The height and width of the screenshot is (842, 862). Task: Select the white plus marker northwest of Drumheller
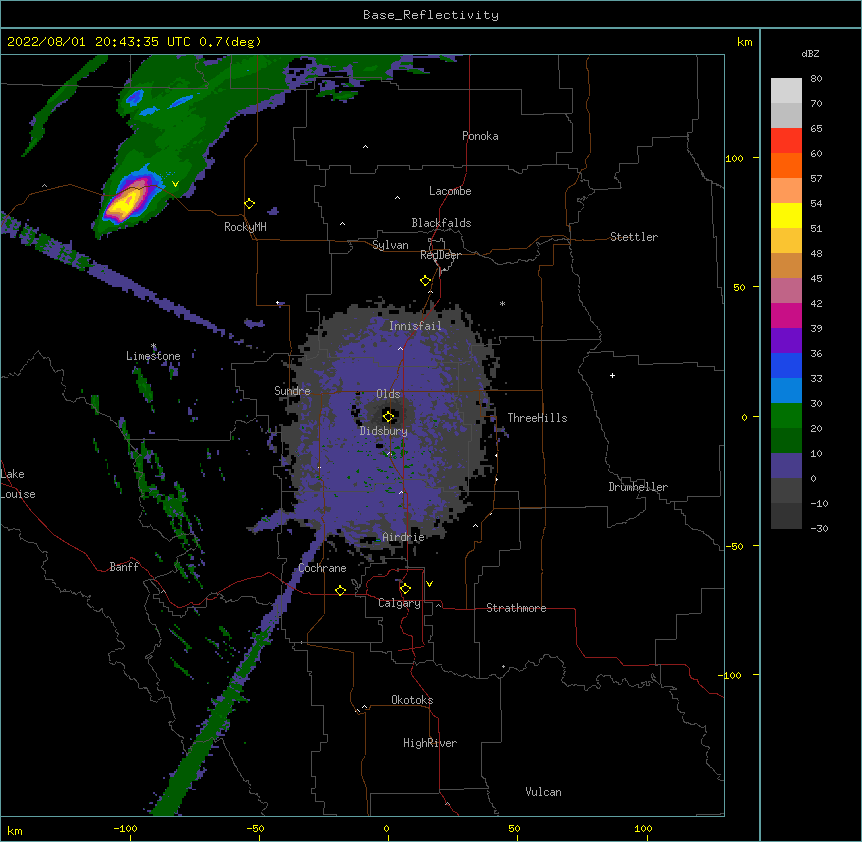612,375
